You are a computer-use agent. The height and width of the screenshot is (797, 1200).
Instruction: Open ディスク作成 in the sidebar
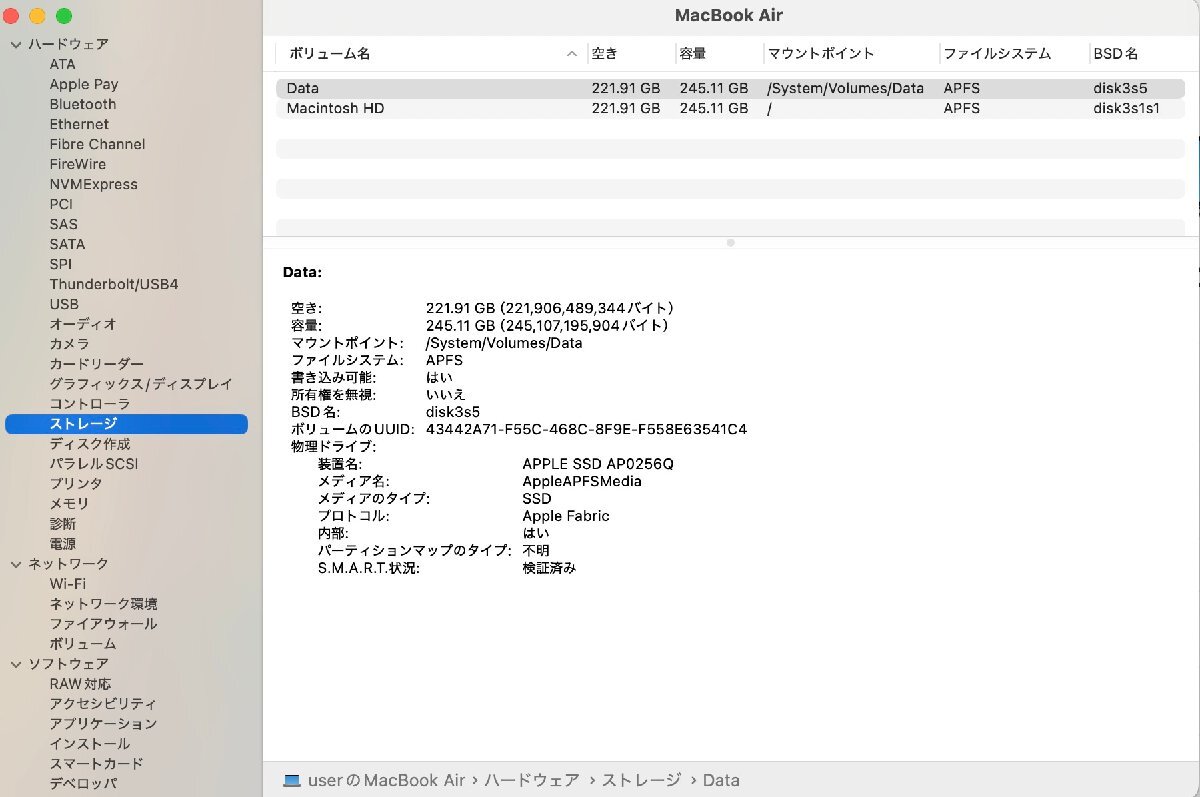click(x=90, y=444)
